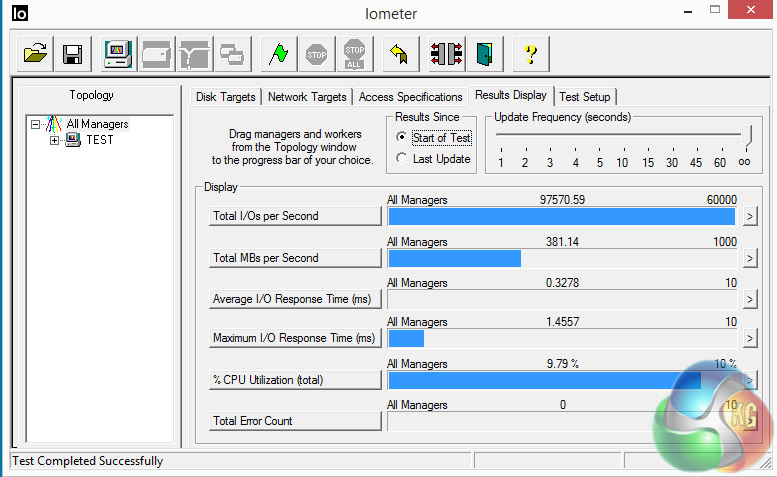
Task: Start a new manager with computer icon
Action: tap(118, 54)
